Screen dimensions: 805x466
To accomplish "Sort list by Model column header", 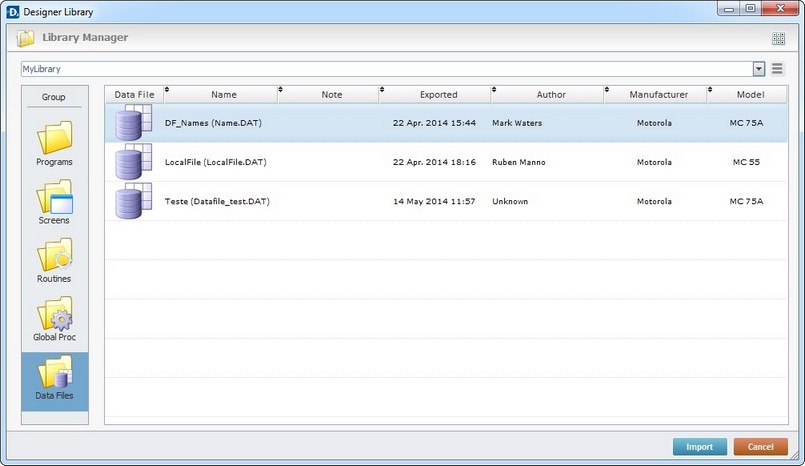I will (x=751, y=94).
